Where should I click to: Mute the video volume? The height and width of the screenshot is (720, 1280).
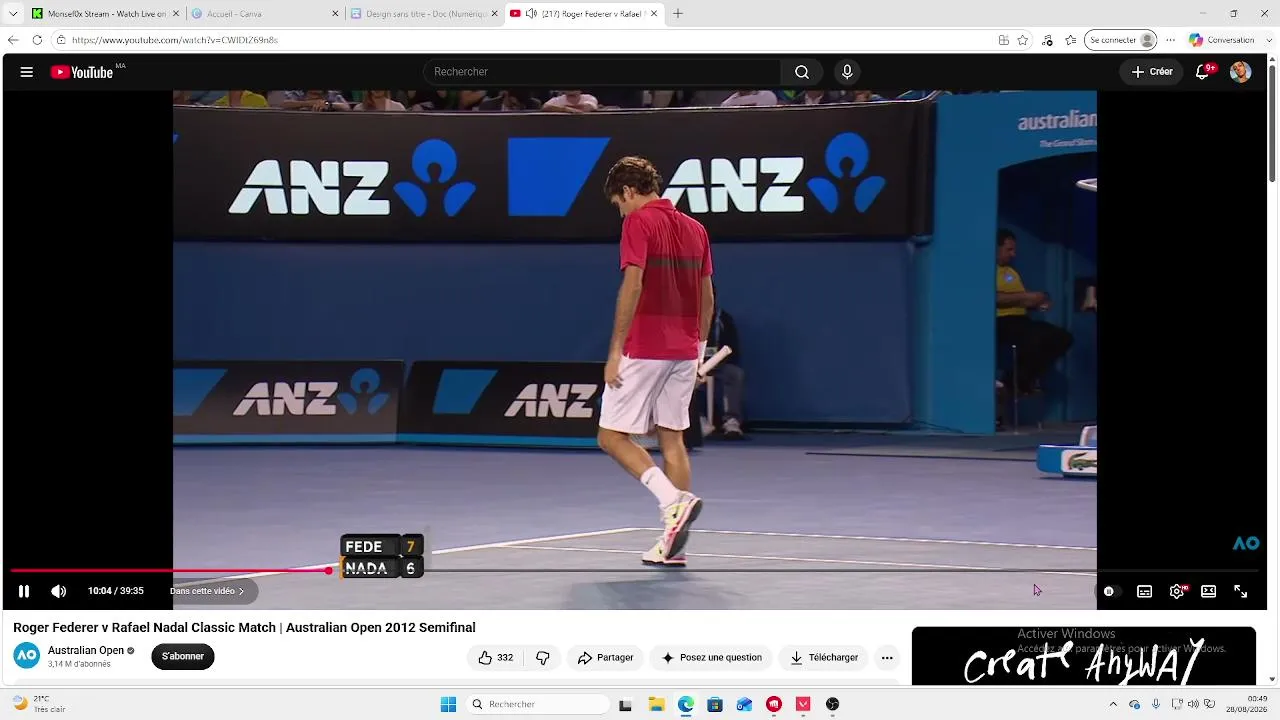(x=59, y=591)
